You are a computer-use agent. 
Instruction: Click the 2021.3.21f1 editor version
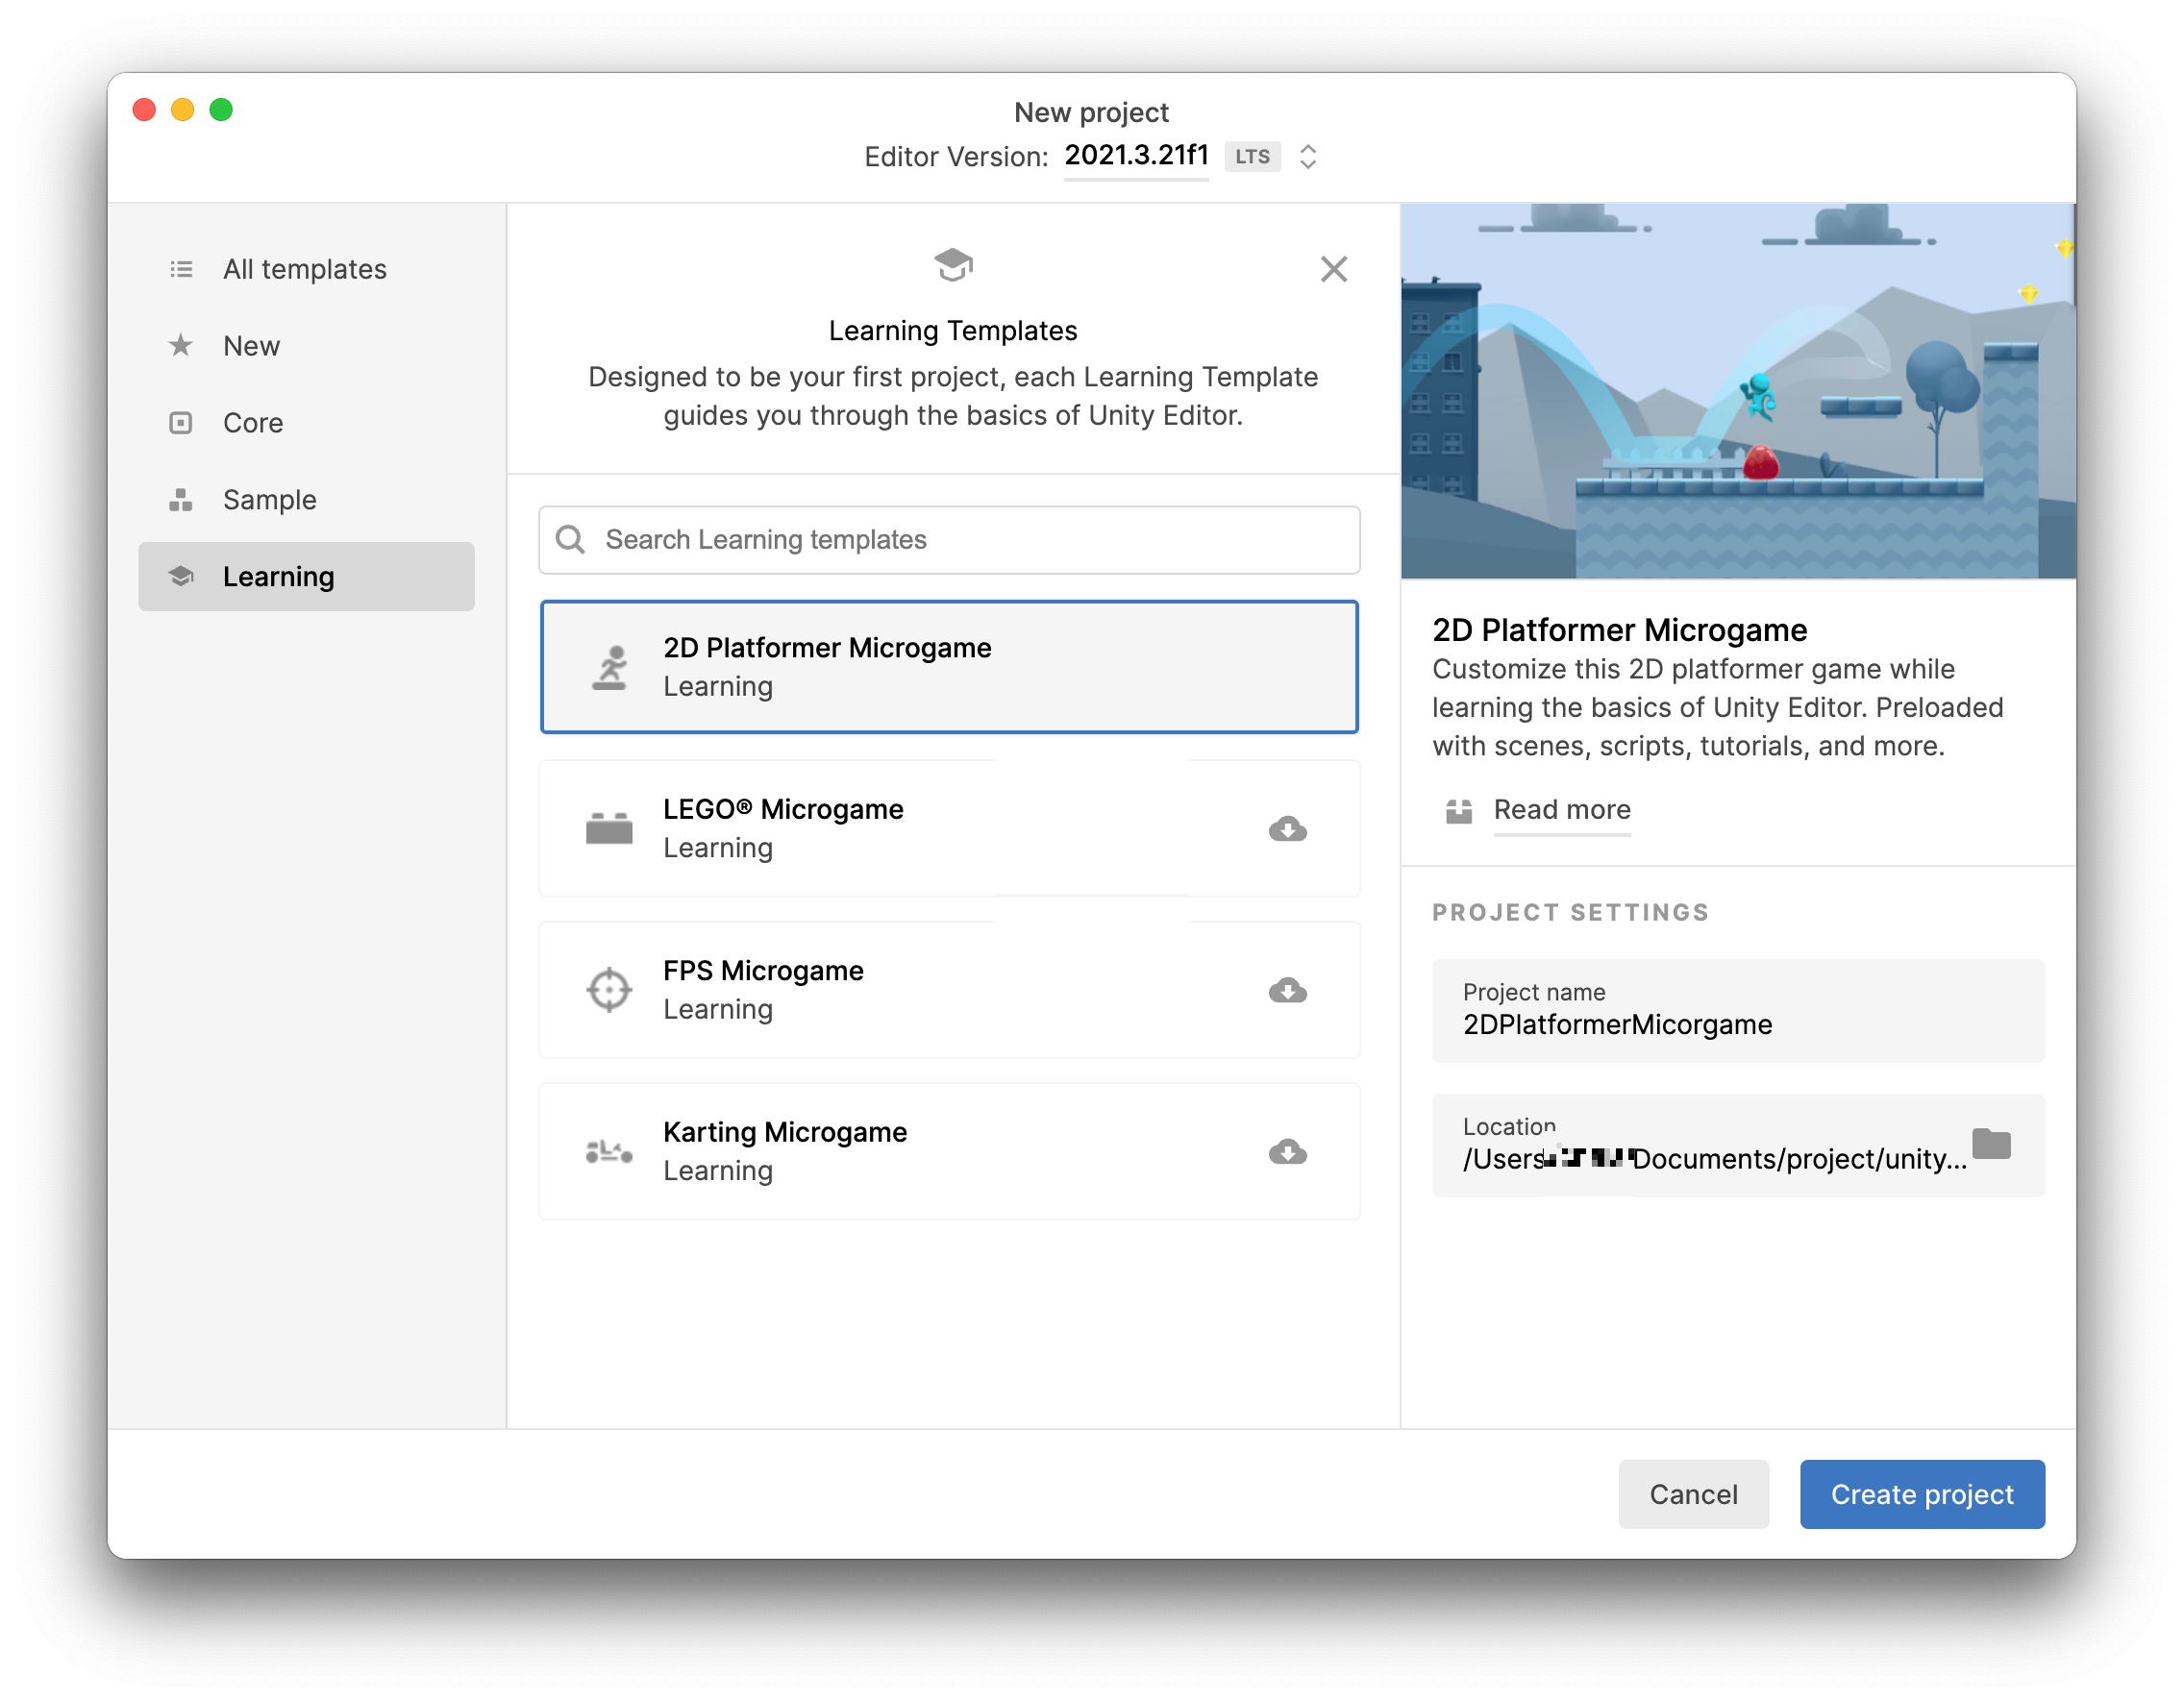click(x=1136, y=155)
